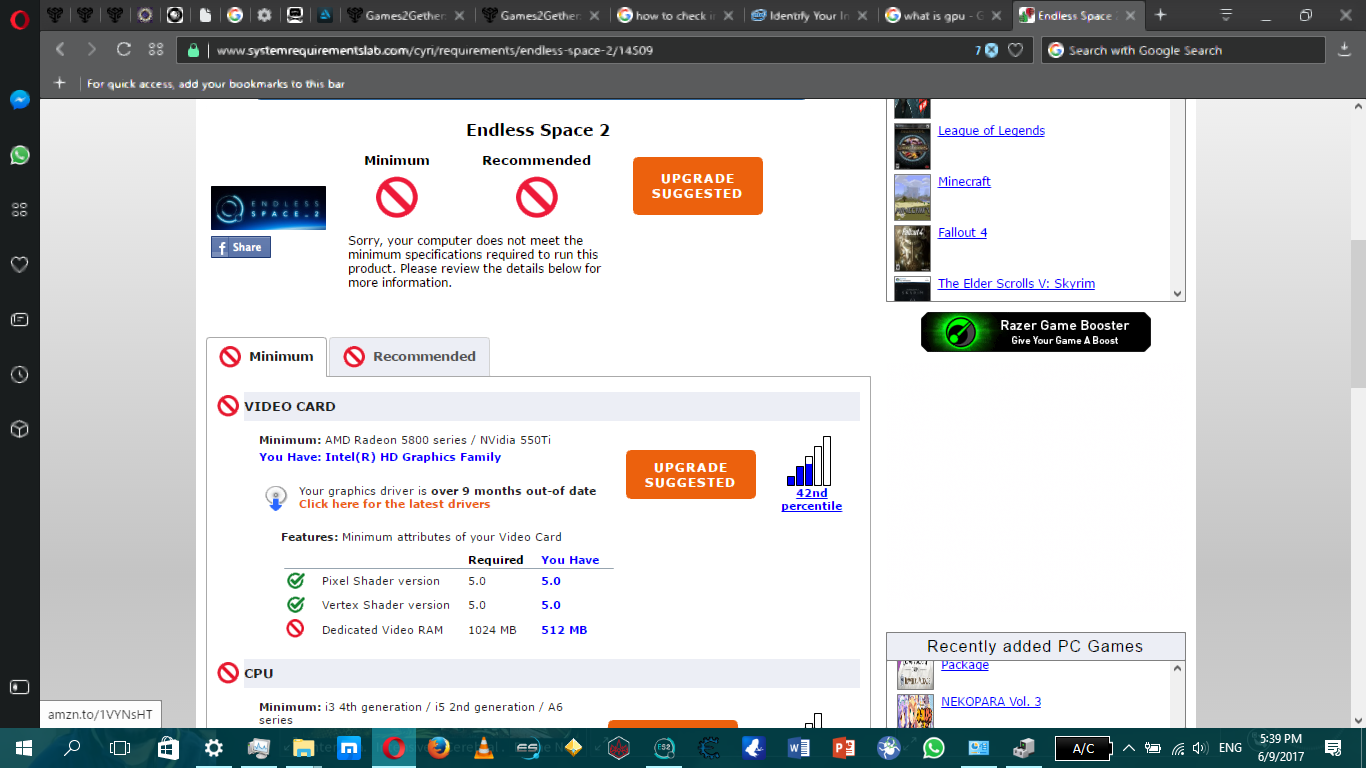
Task: Open WhatsApp in the Opera sidebar
Action: (19, 155)
